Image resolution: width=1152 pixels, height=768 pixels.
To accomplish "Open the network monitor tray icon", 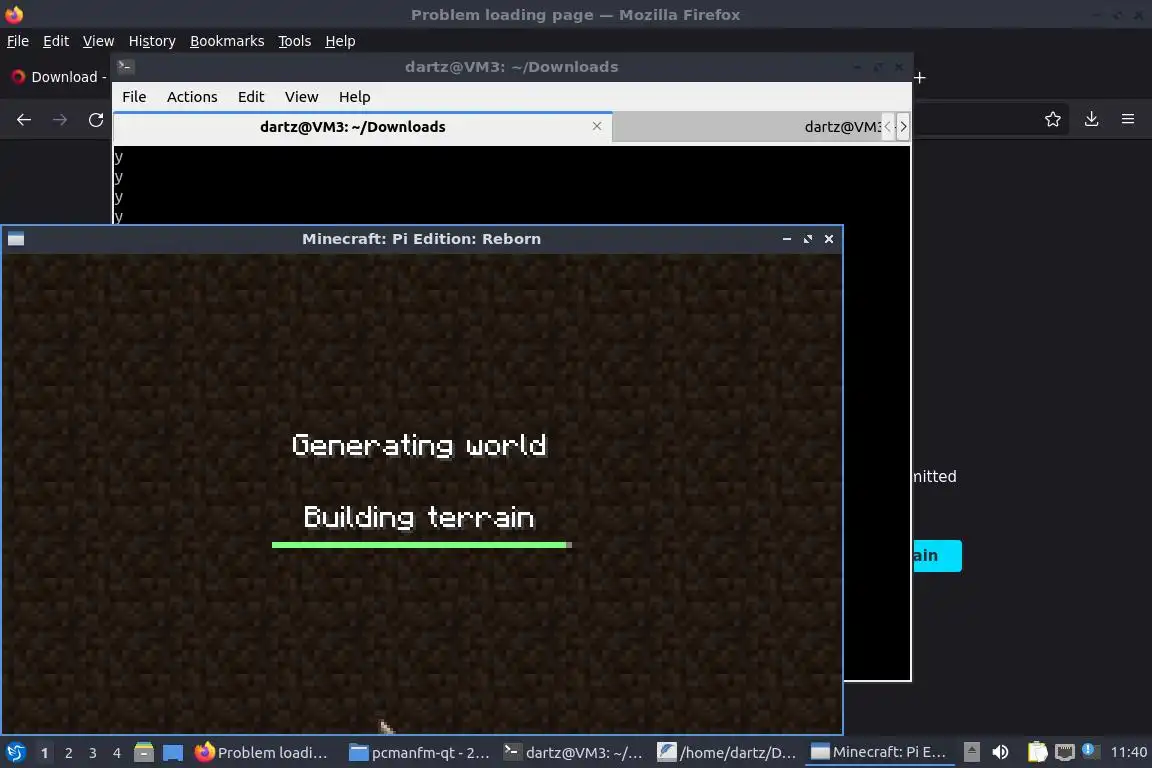I will [x=1064, y=752].
